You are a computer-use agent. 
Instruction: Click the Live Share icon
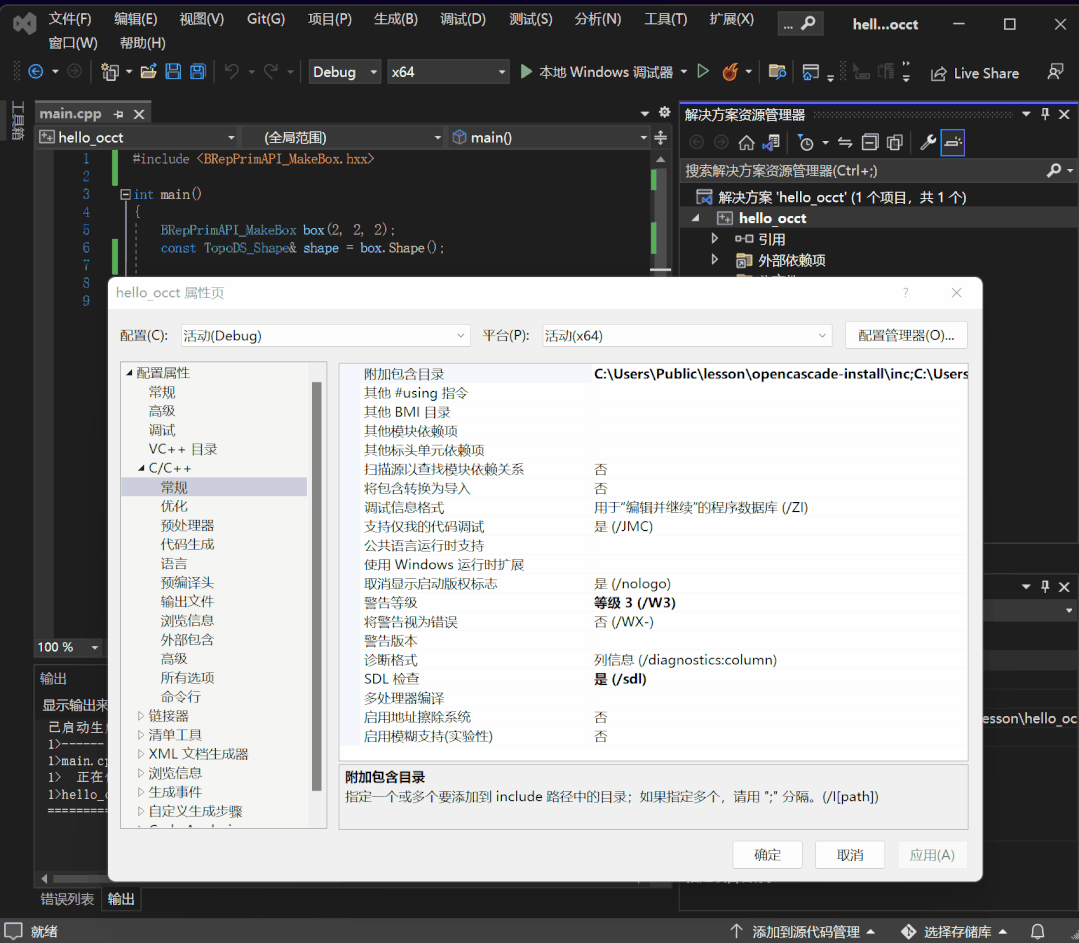point(940,73)
